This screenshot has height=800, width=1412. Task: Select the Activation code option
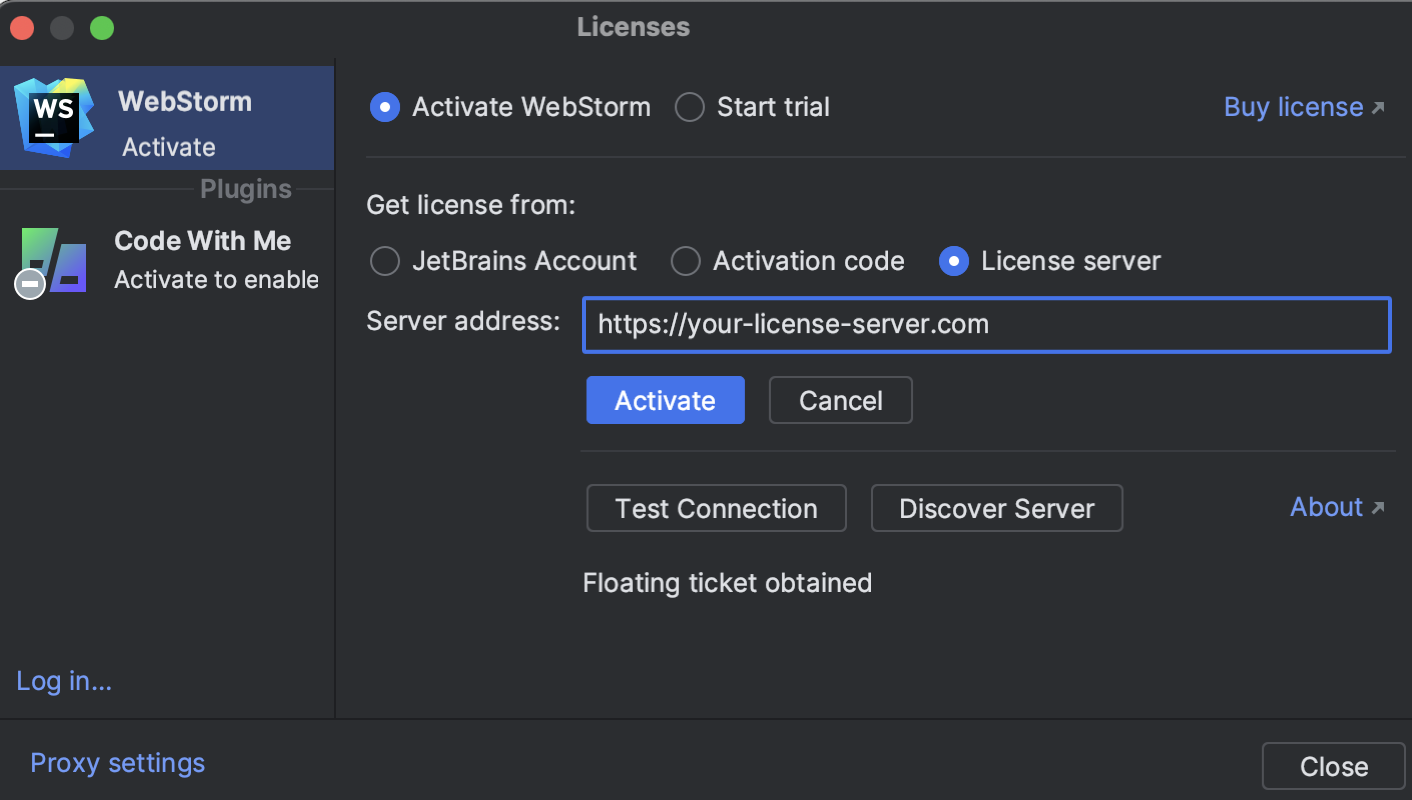pos(686,261)
